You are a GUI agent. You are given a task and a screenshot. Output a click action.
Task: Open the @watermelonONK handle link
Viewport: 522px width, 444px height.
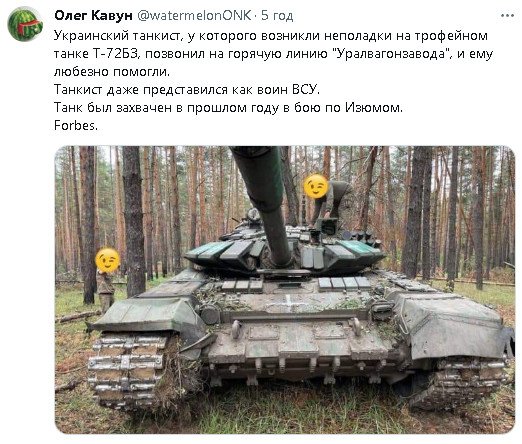pyautogui.click(x=194, y=15)
